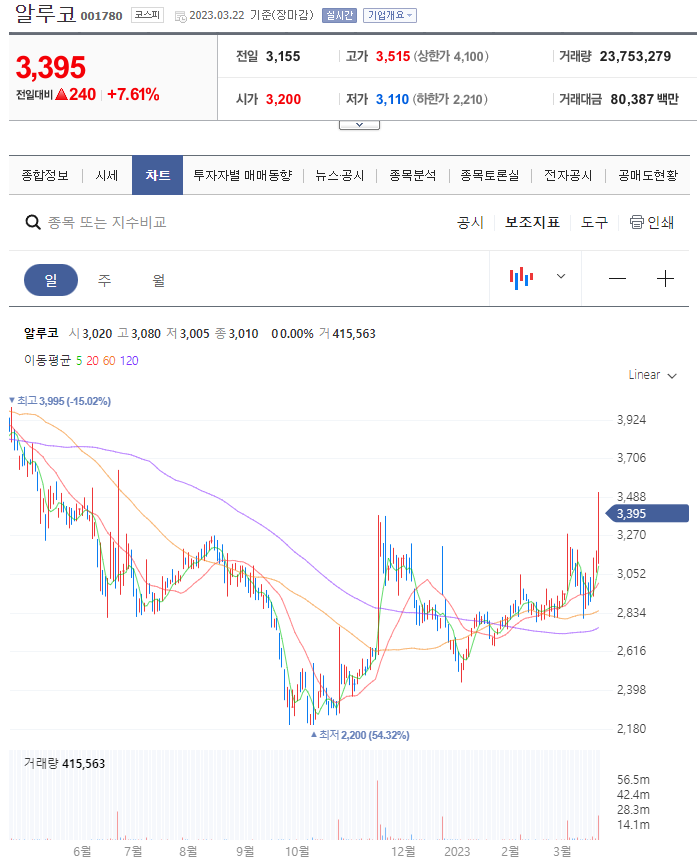
Task: Click the stock code 001780
Action: coord(102,16)
